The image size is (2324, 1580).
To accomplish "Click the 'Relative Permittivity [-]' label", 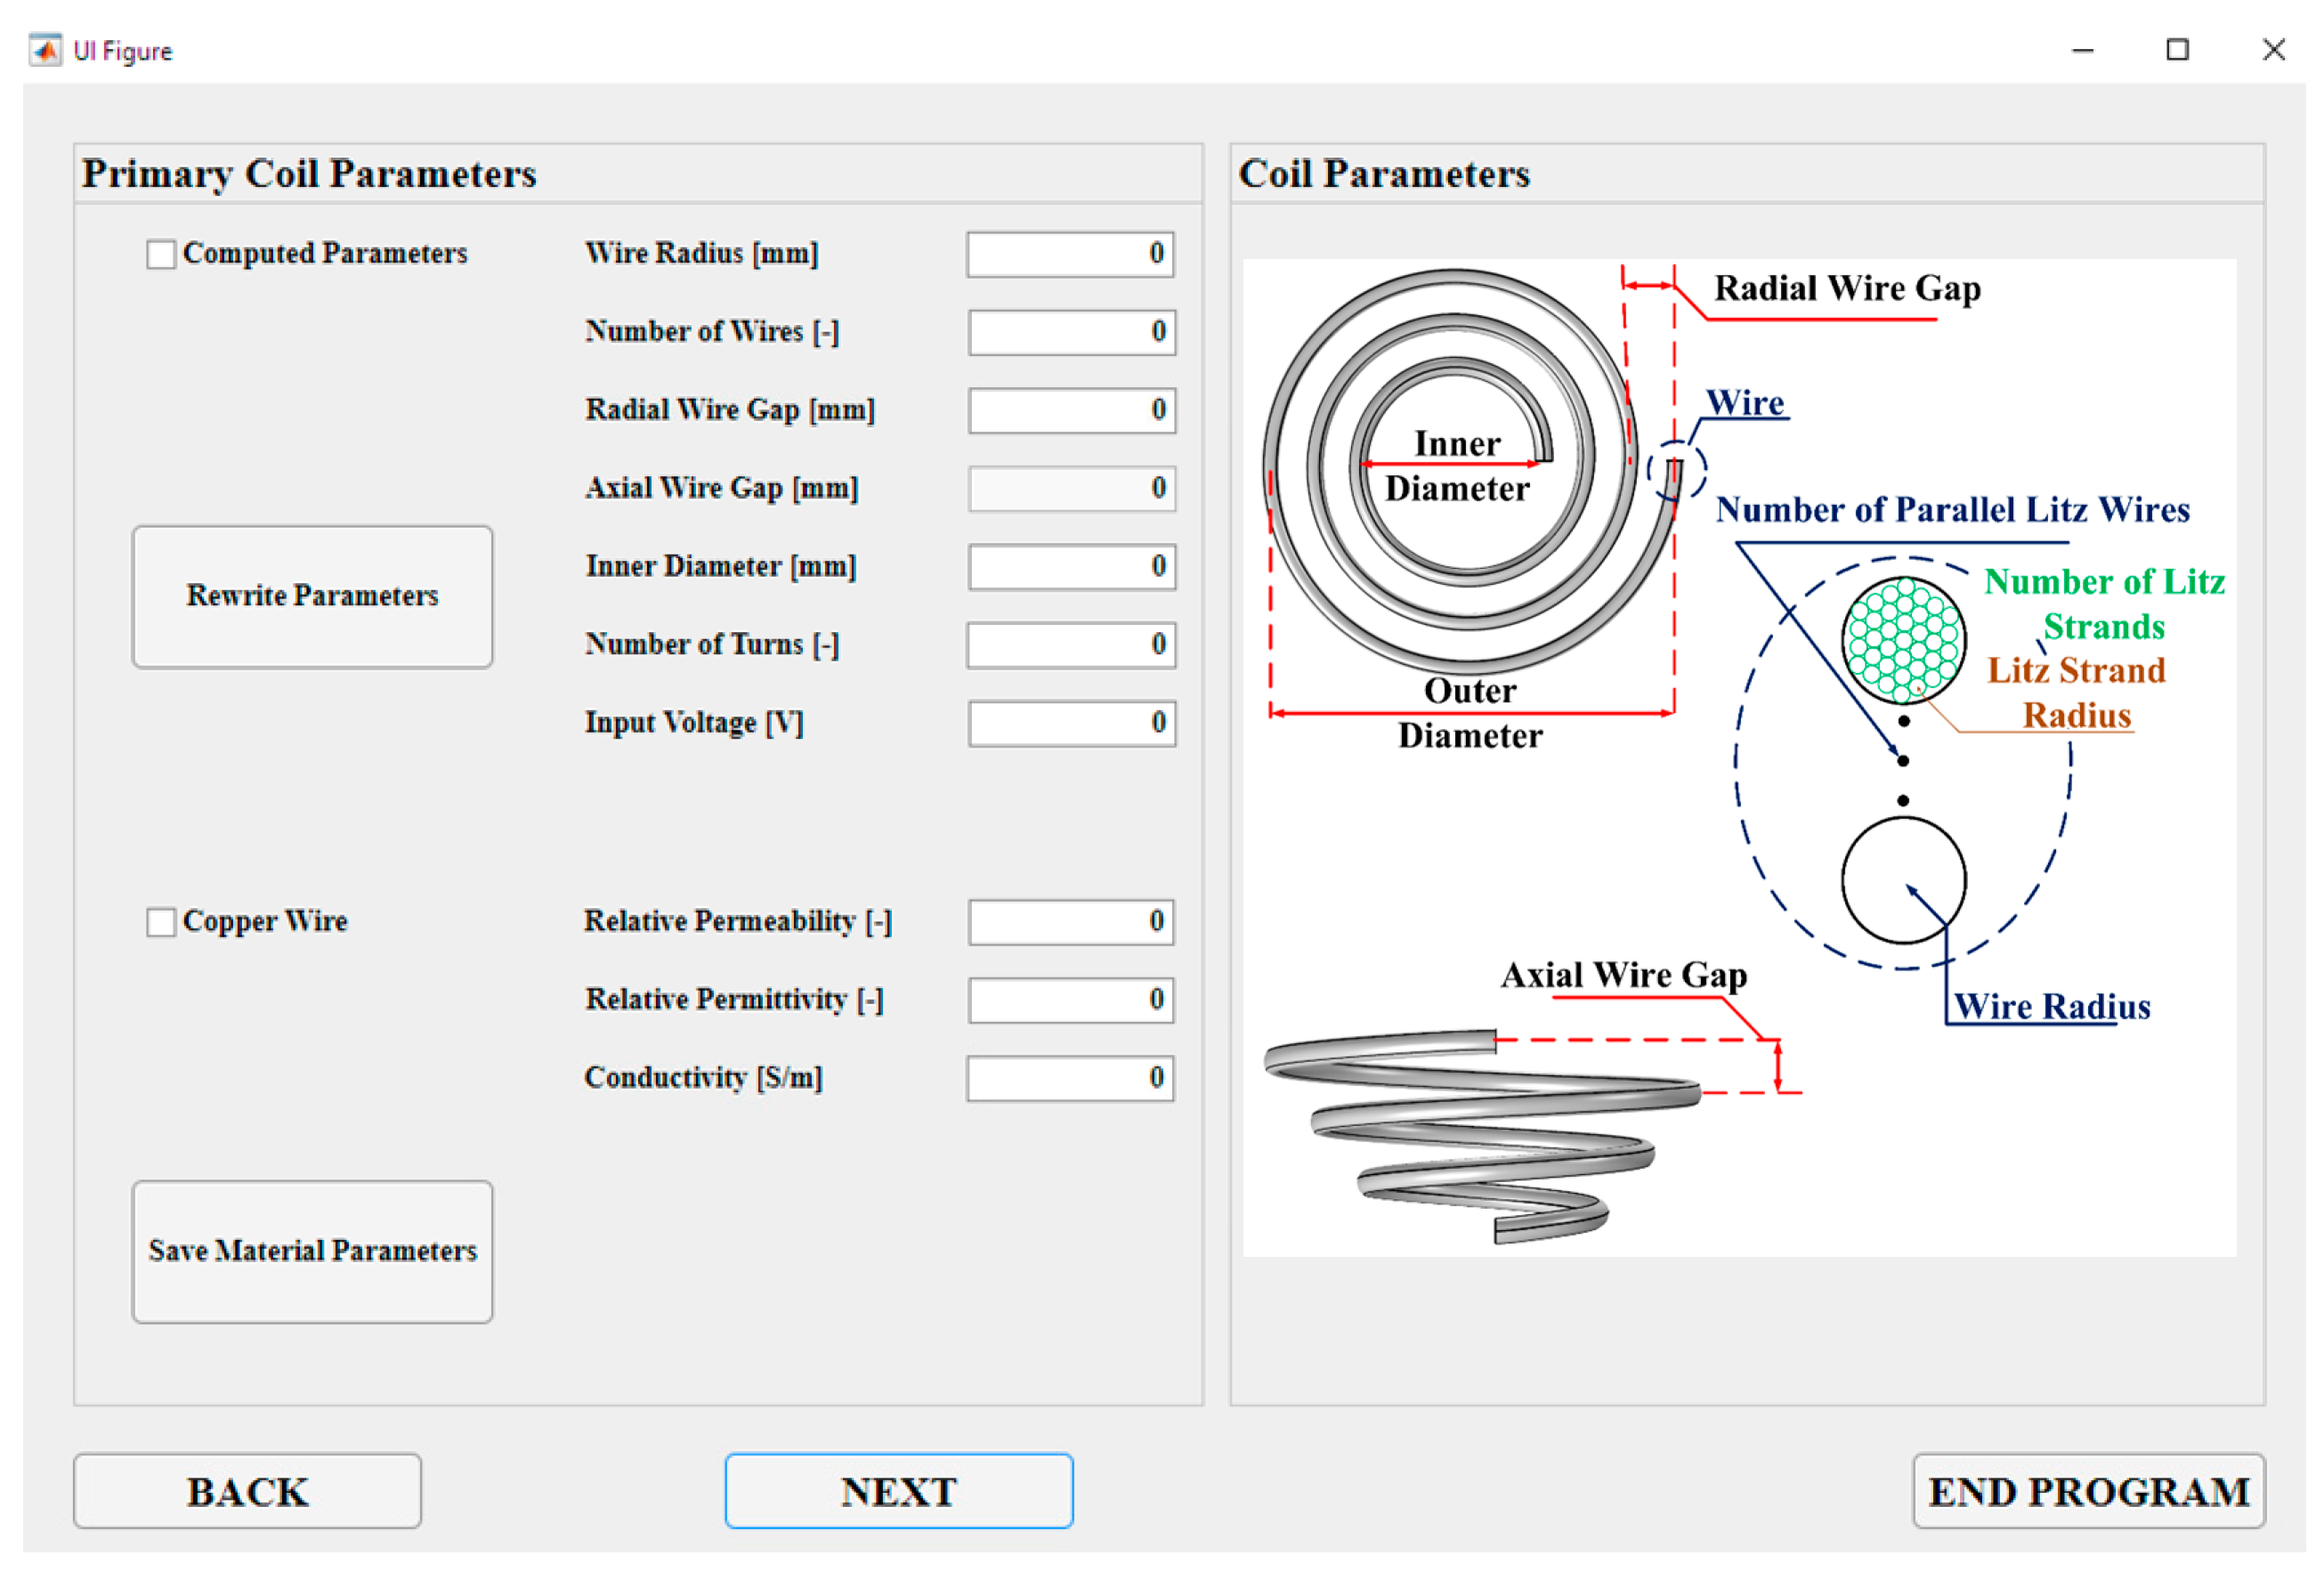I will [x=734, y=1000].
